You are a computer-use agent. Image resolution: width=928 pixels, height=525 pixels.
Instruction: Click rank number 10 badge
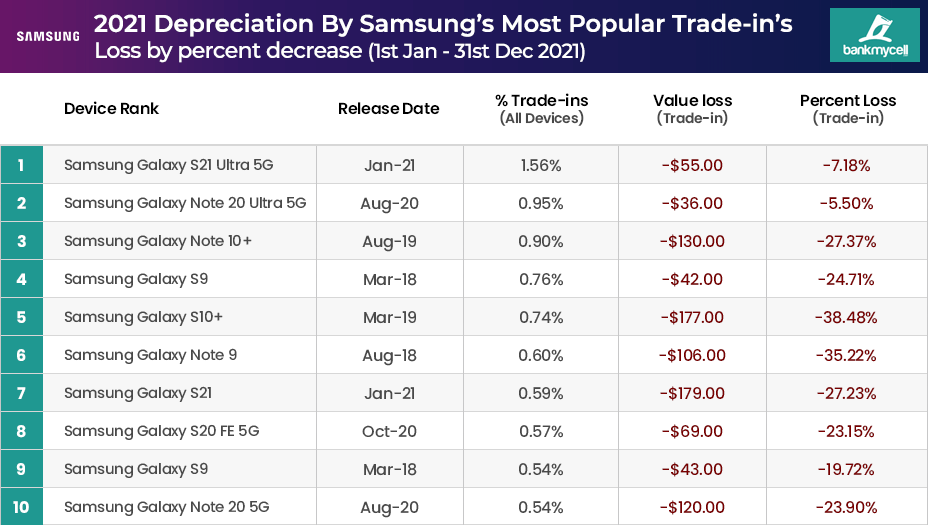pyautogui.click(x=21, y=507)
